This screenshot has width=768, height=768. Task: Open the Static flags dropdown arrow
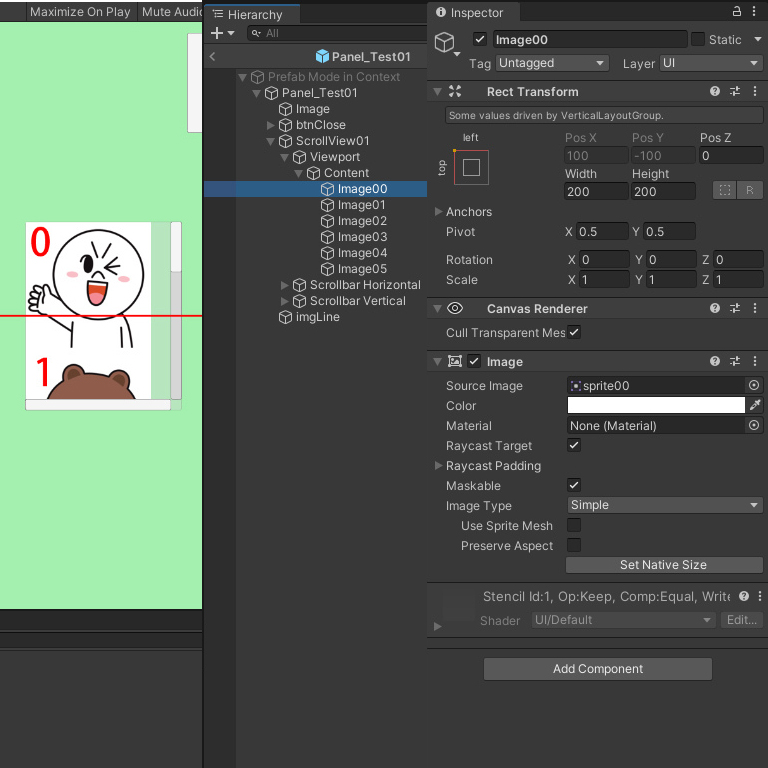(758, 39)
